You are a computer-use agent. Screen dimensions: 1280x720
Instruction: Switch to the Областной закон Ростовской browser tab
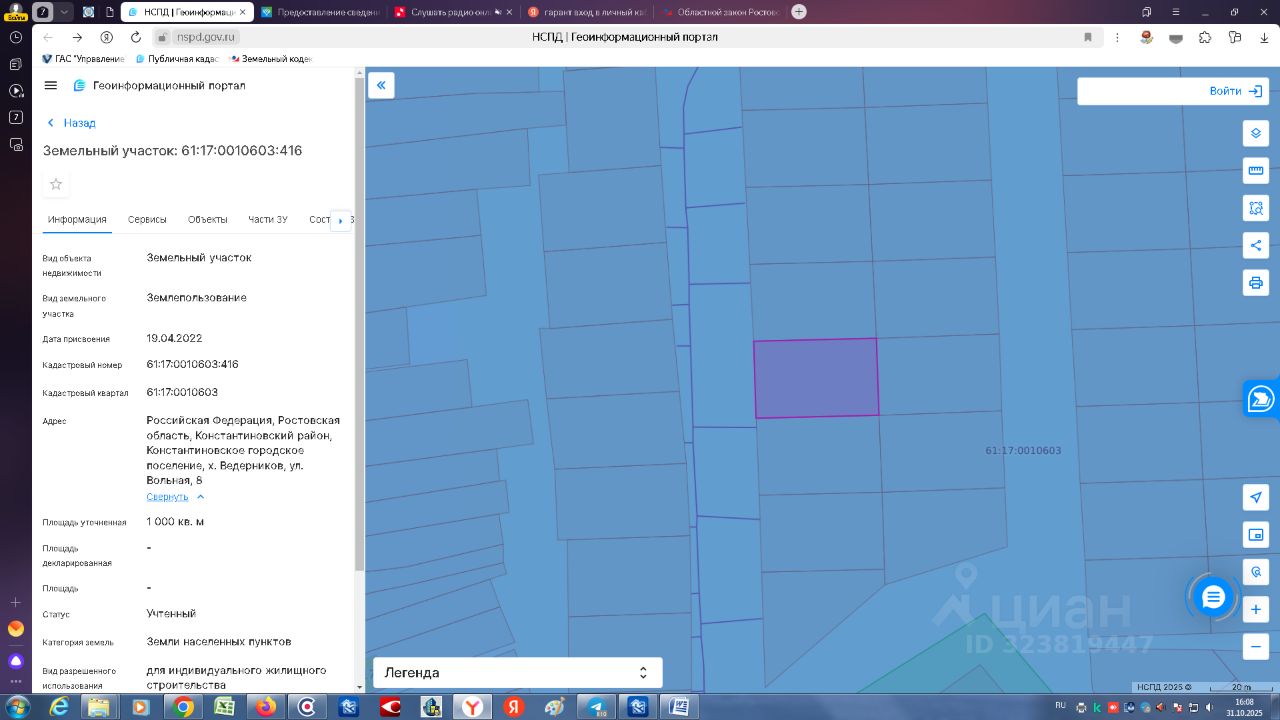pos(720,12)
